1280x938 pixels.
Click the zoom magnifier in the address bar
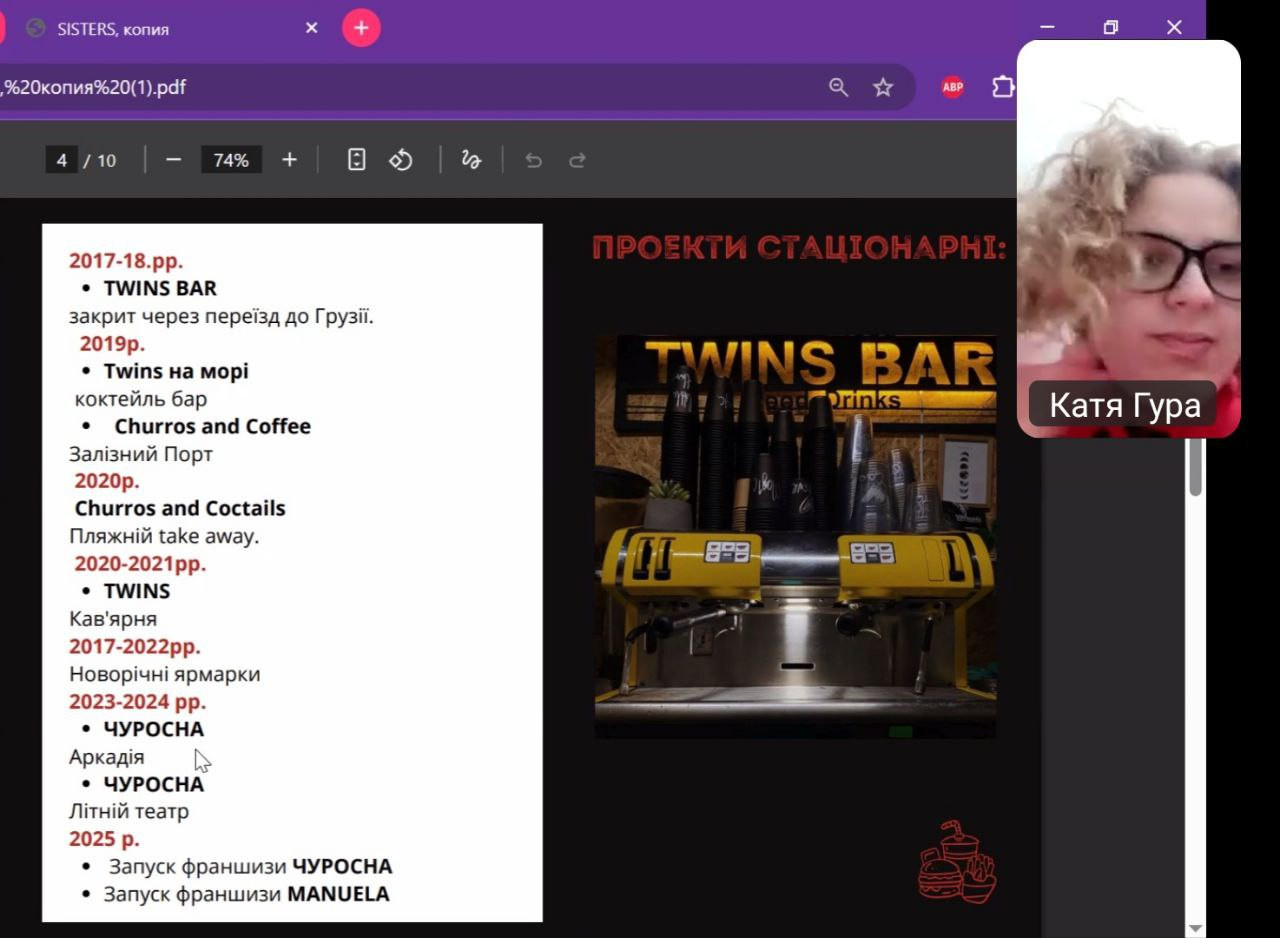click(838, 88)
